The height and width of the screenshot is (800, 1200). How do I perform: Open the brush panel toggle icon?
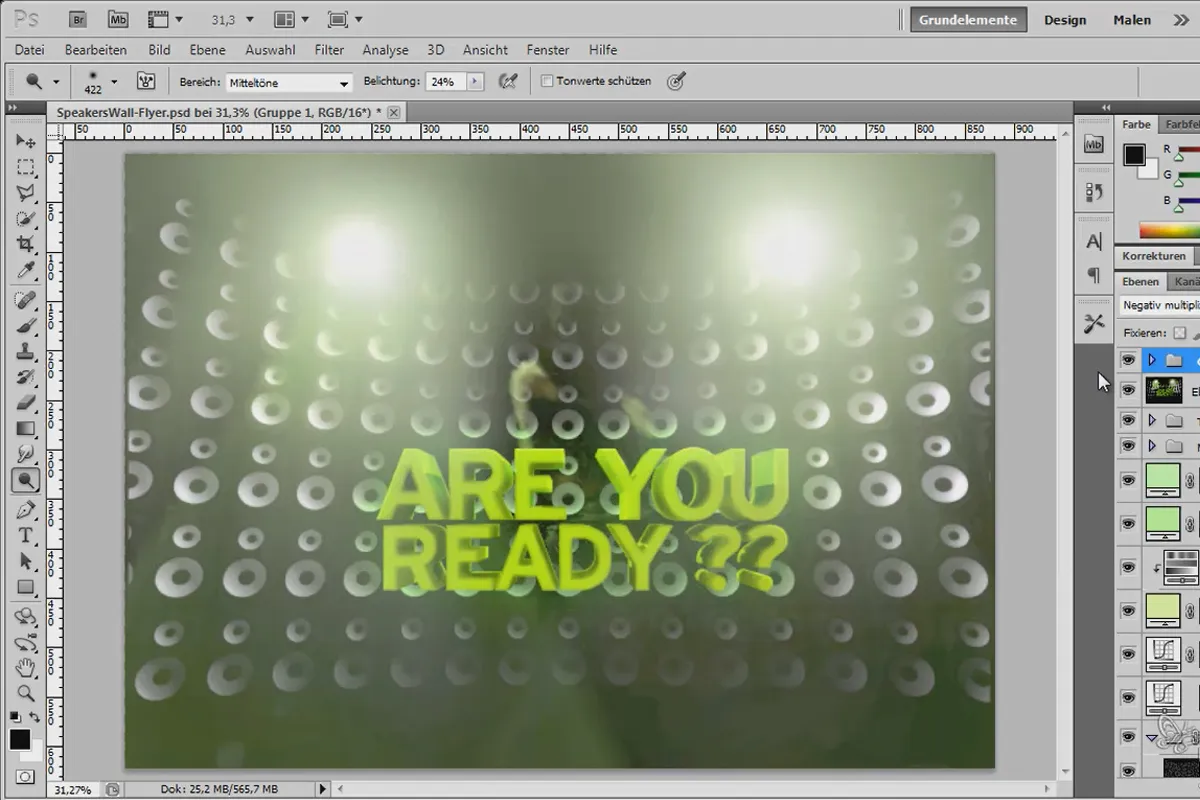pos(146,82)
